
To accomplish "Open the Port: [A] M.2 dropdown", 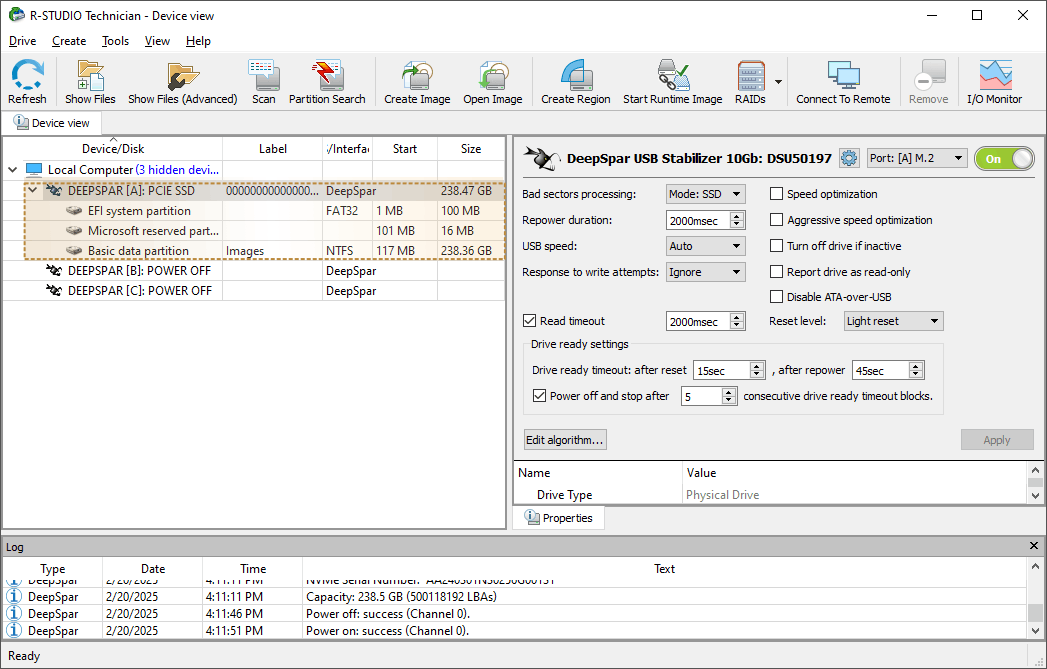I will pos(917,158).
